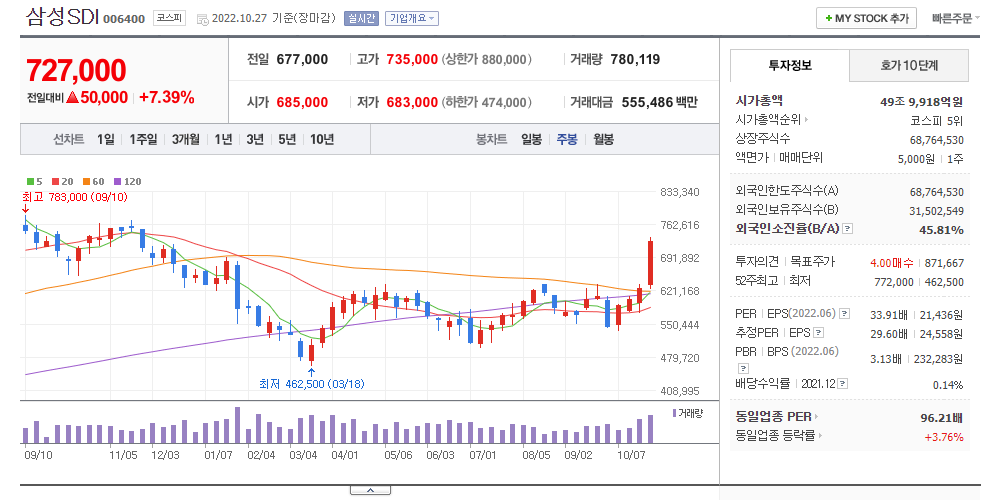
Task: Click the 최고 783,000 (09/10) label
Action: (x=75, y=197)
